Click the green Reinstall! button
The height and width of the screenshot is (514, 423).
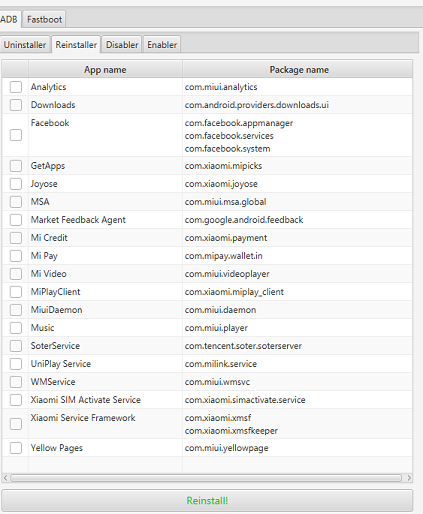pyautogui.click(x=207, y=500)
